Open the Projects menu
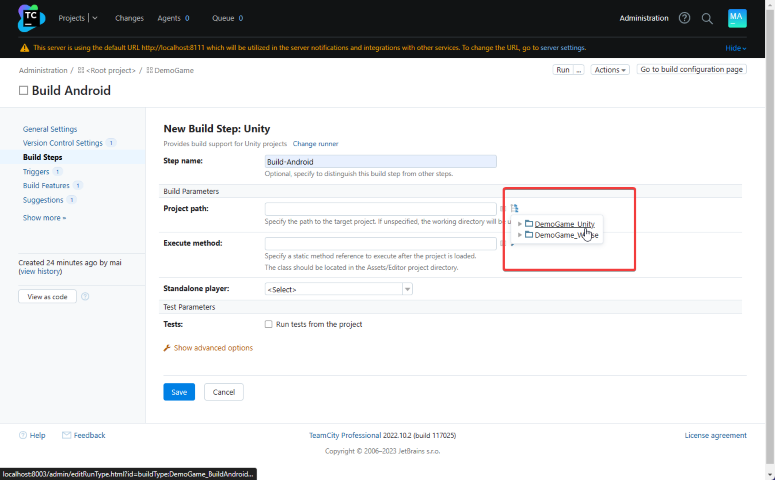The width and height of the screenshot is (775, 480). 72,18
